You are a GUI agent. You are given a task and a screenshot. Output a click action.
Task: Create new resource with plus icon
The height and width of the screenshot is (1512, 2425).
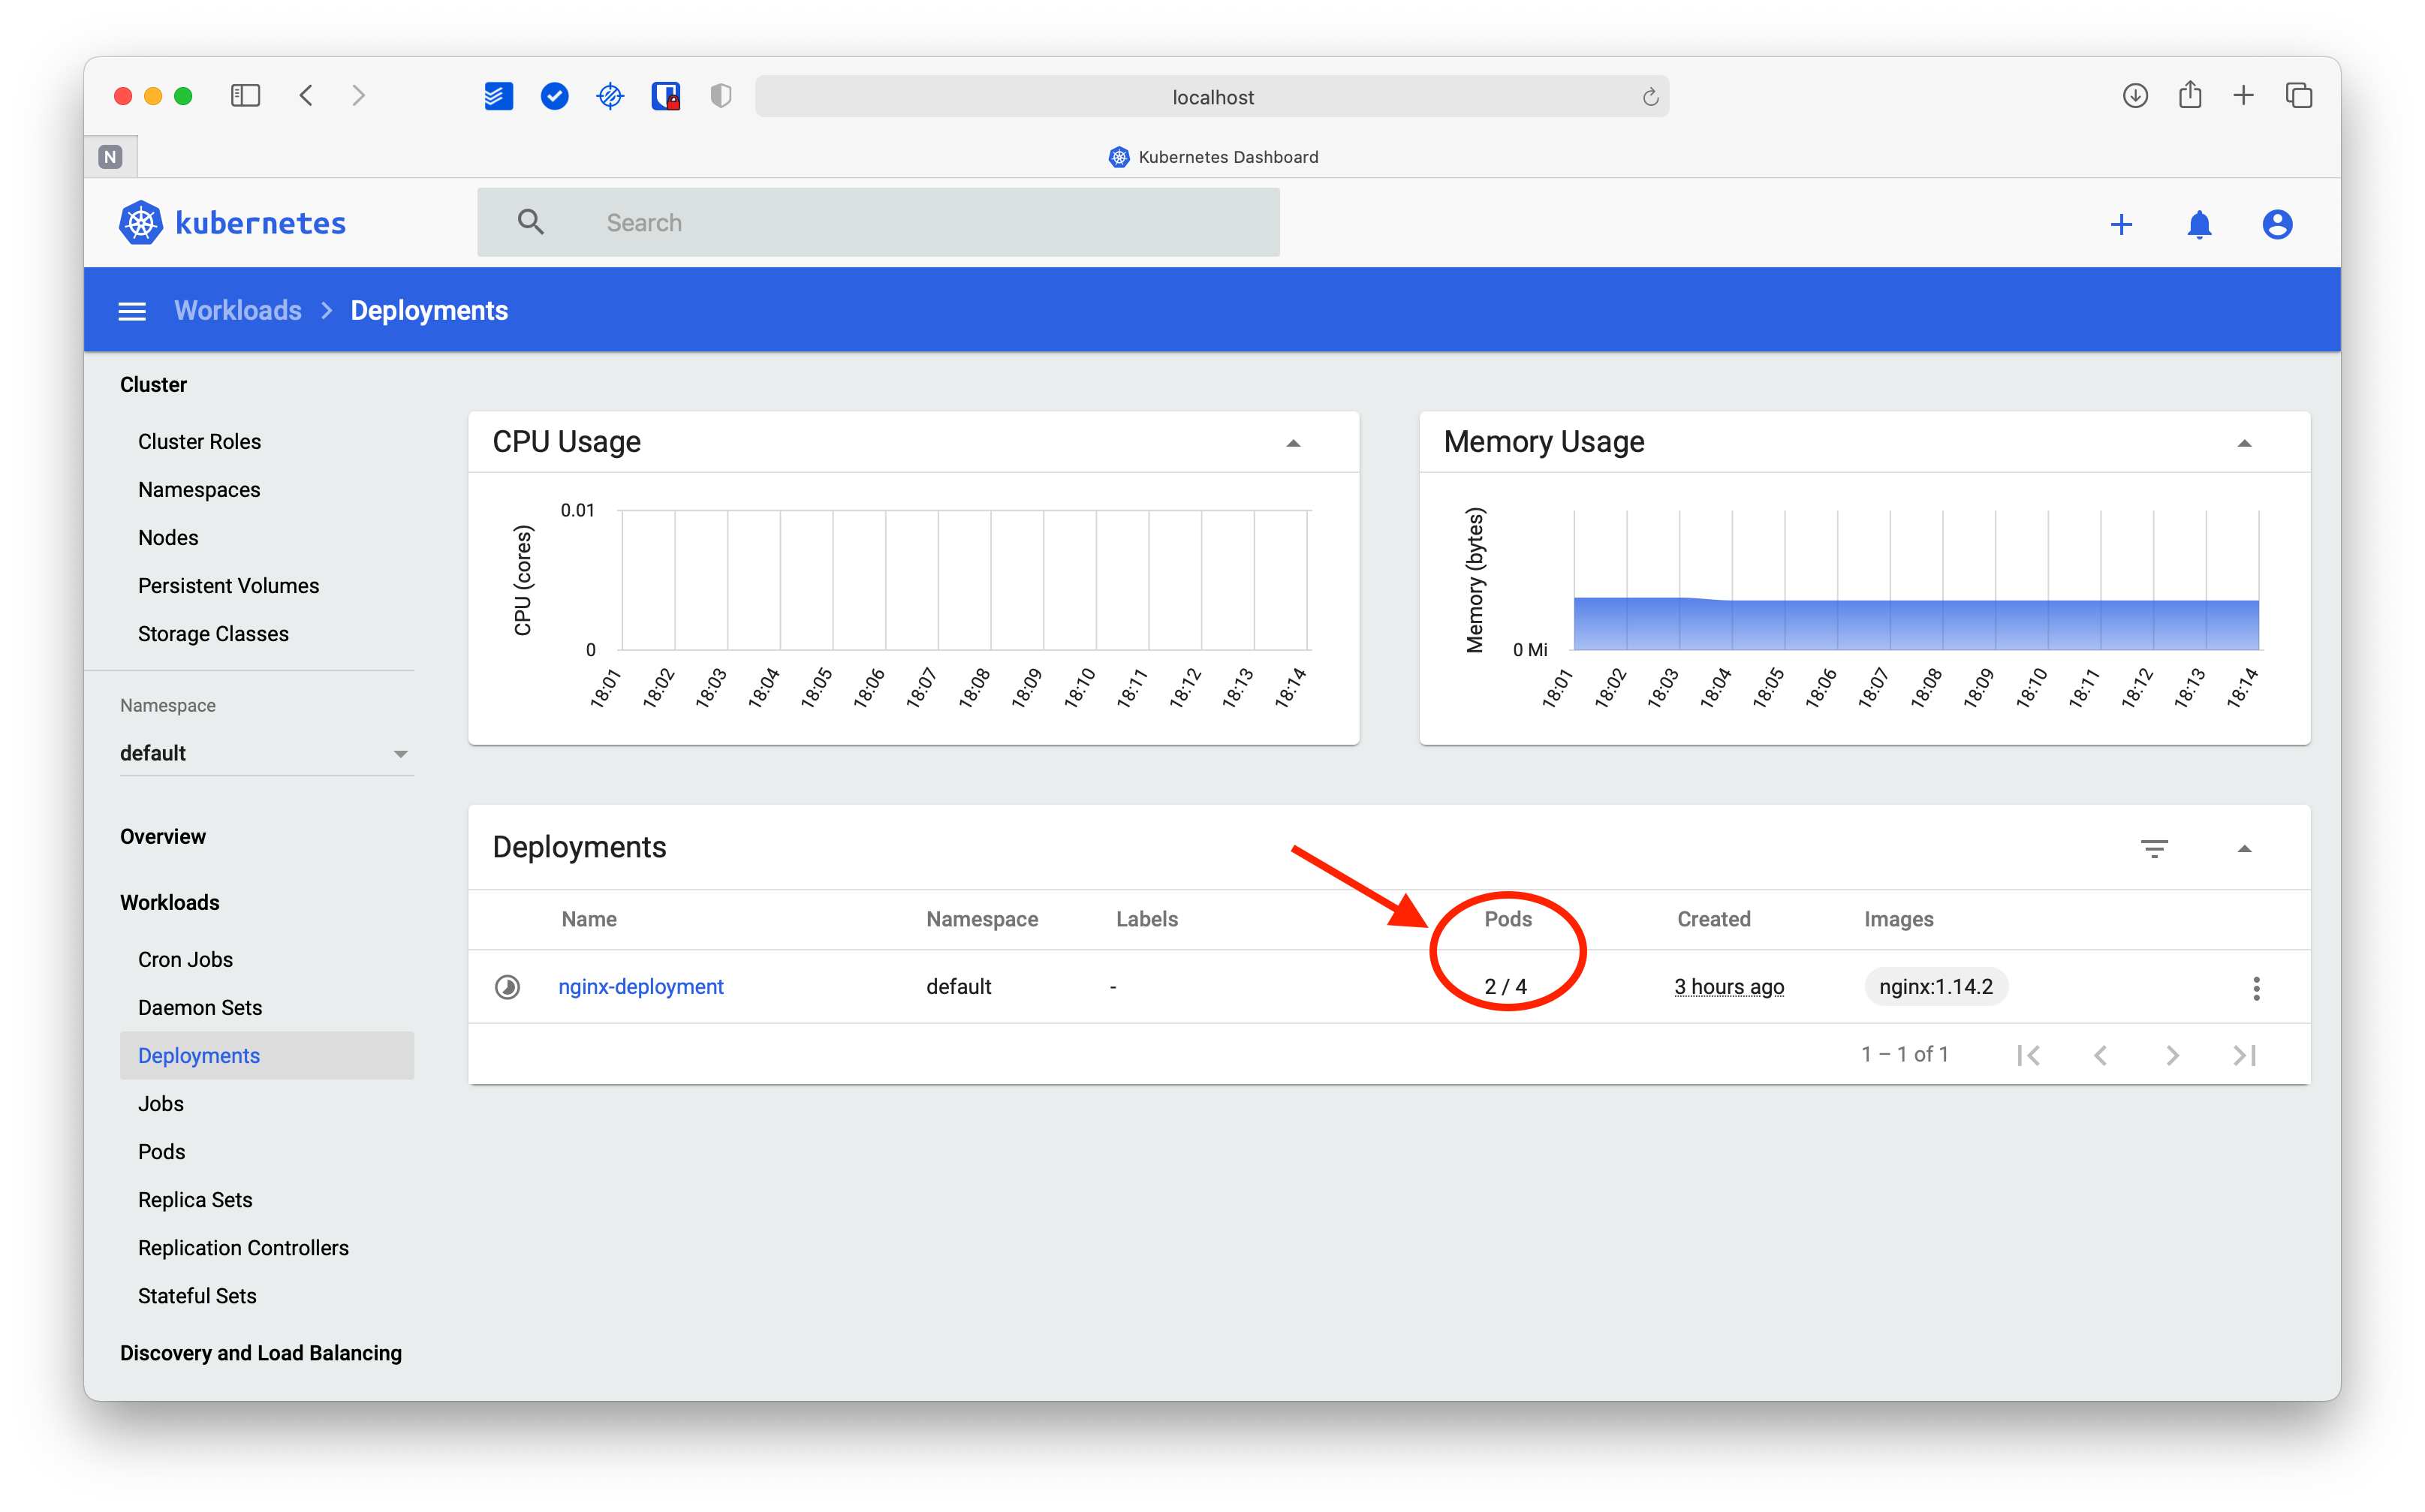coord(2121,224)
